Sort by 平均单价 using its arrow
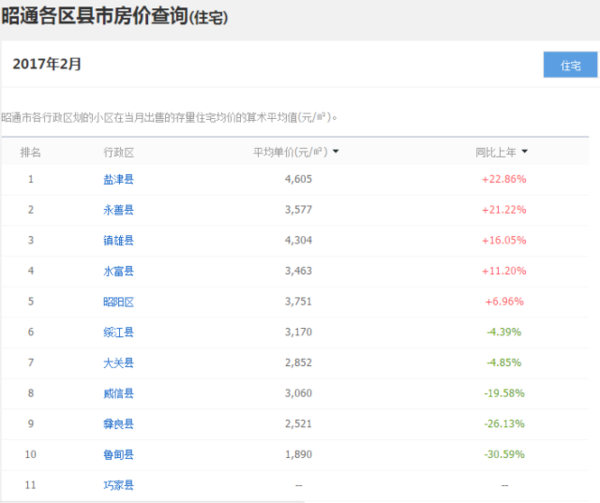Image resolution: width=600 pixels, height=503 pixels. (336, 152)
